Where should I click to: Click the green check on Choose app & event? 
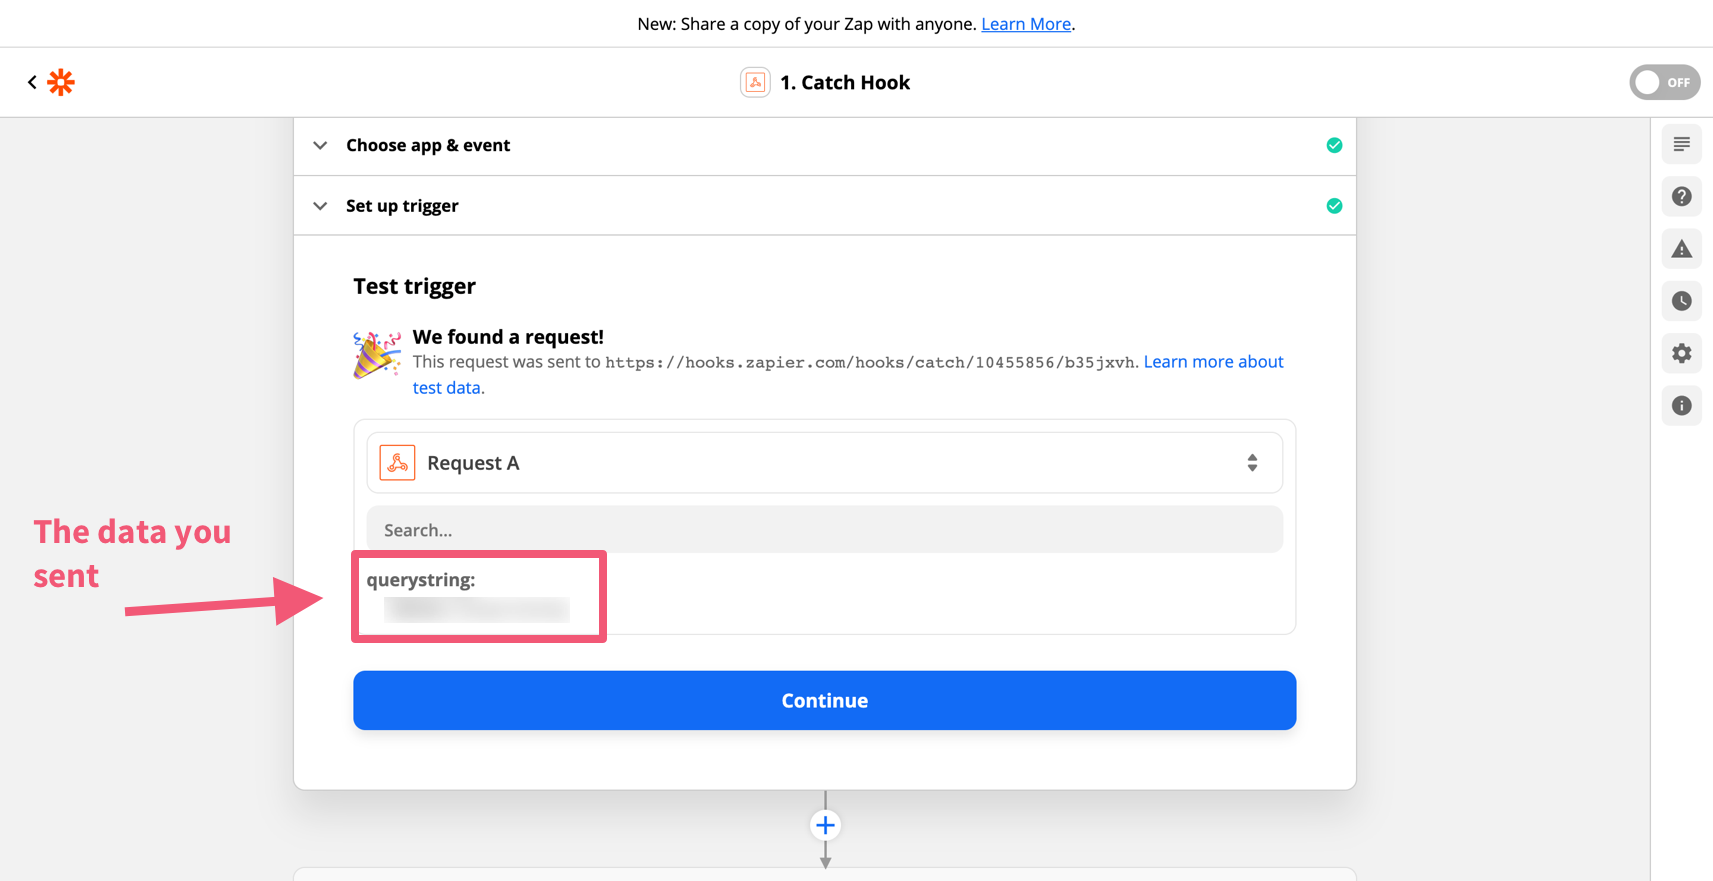[1334, 146]
